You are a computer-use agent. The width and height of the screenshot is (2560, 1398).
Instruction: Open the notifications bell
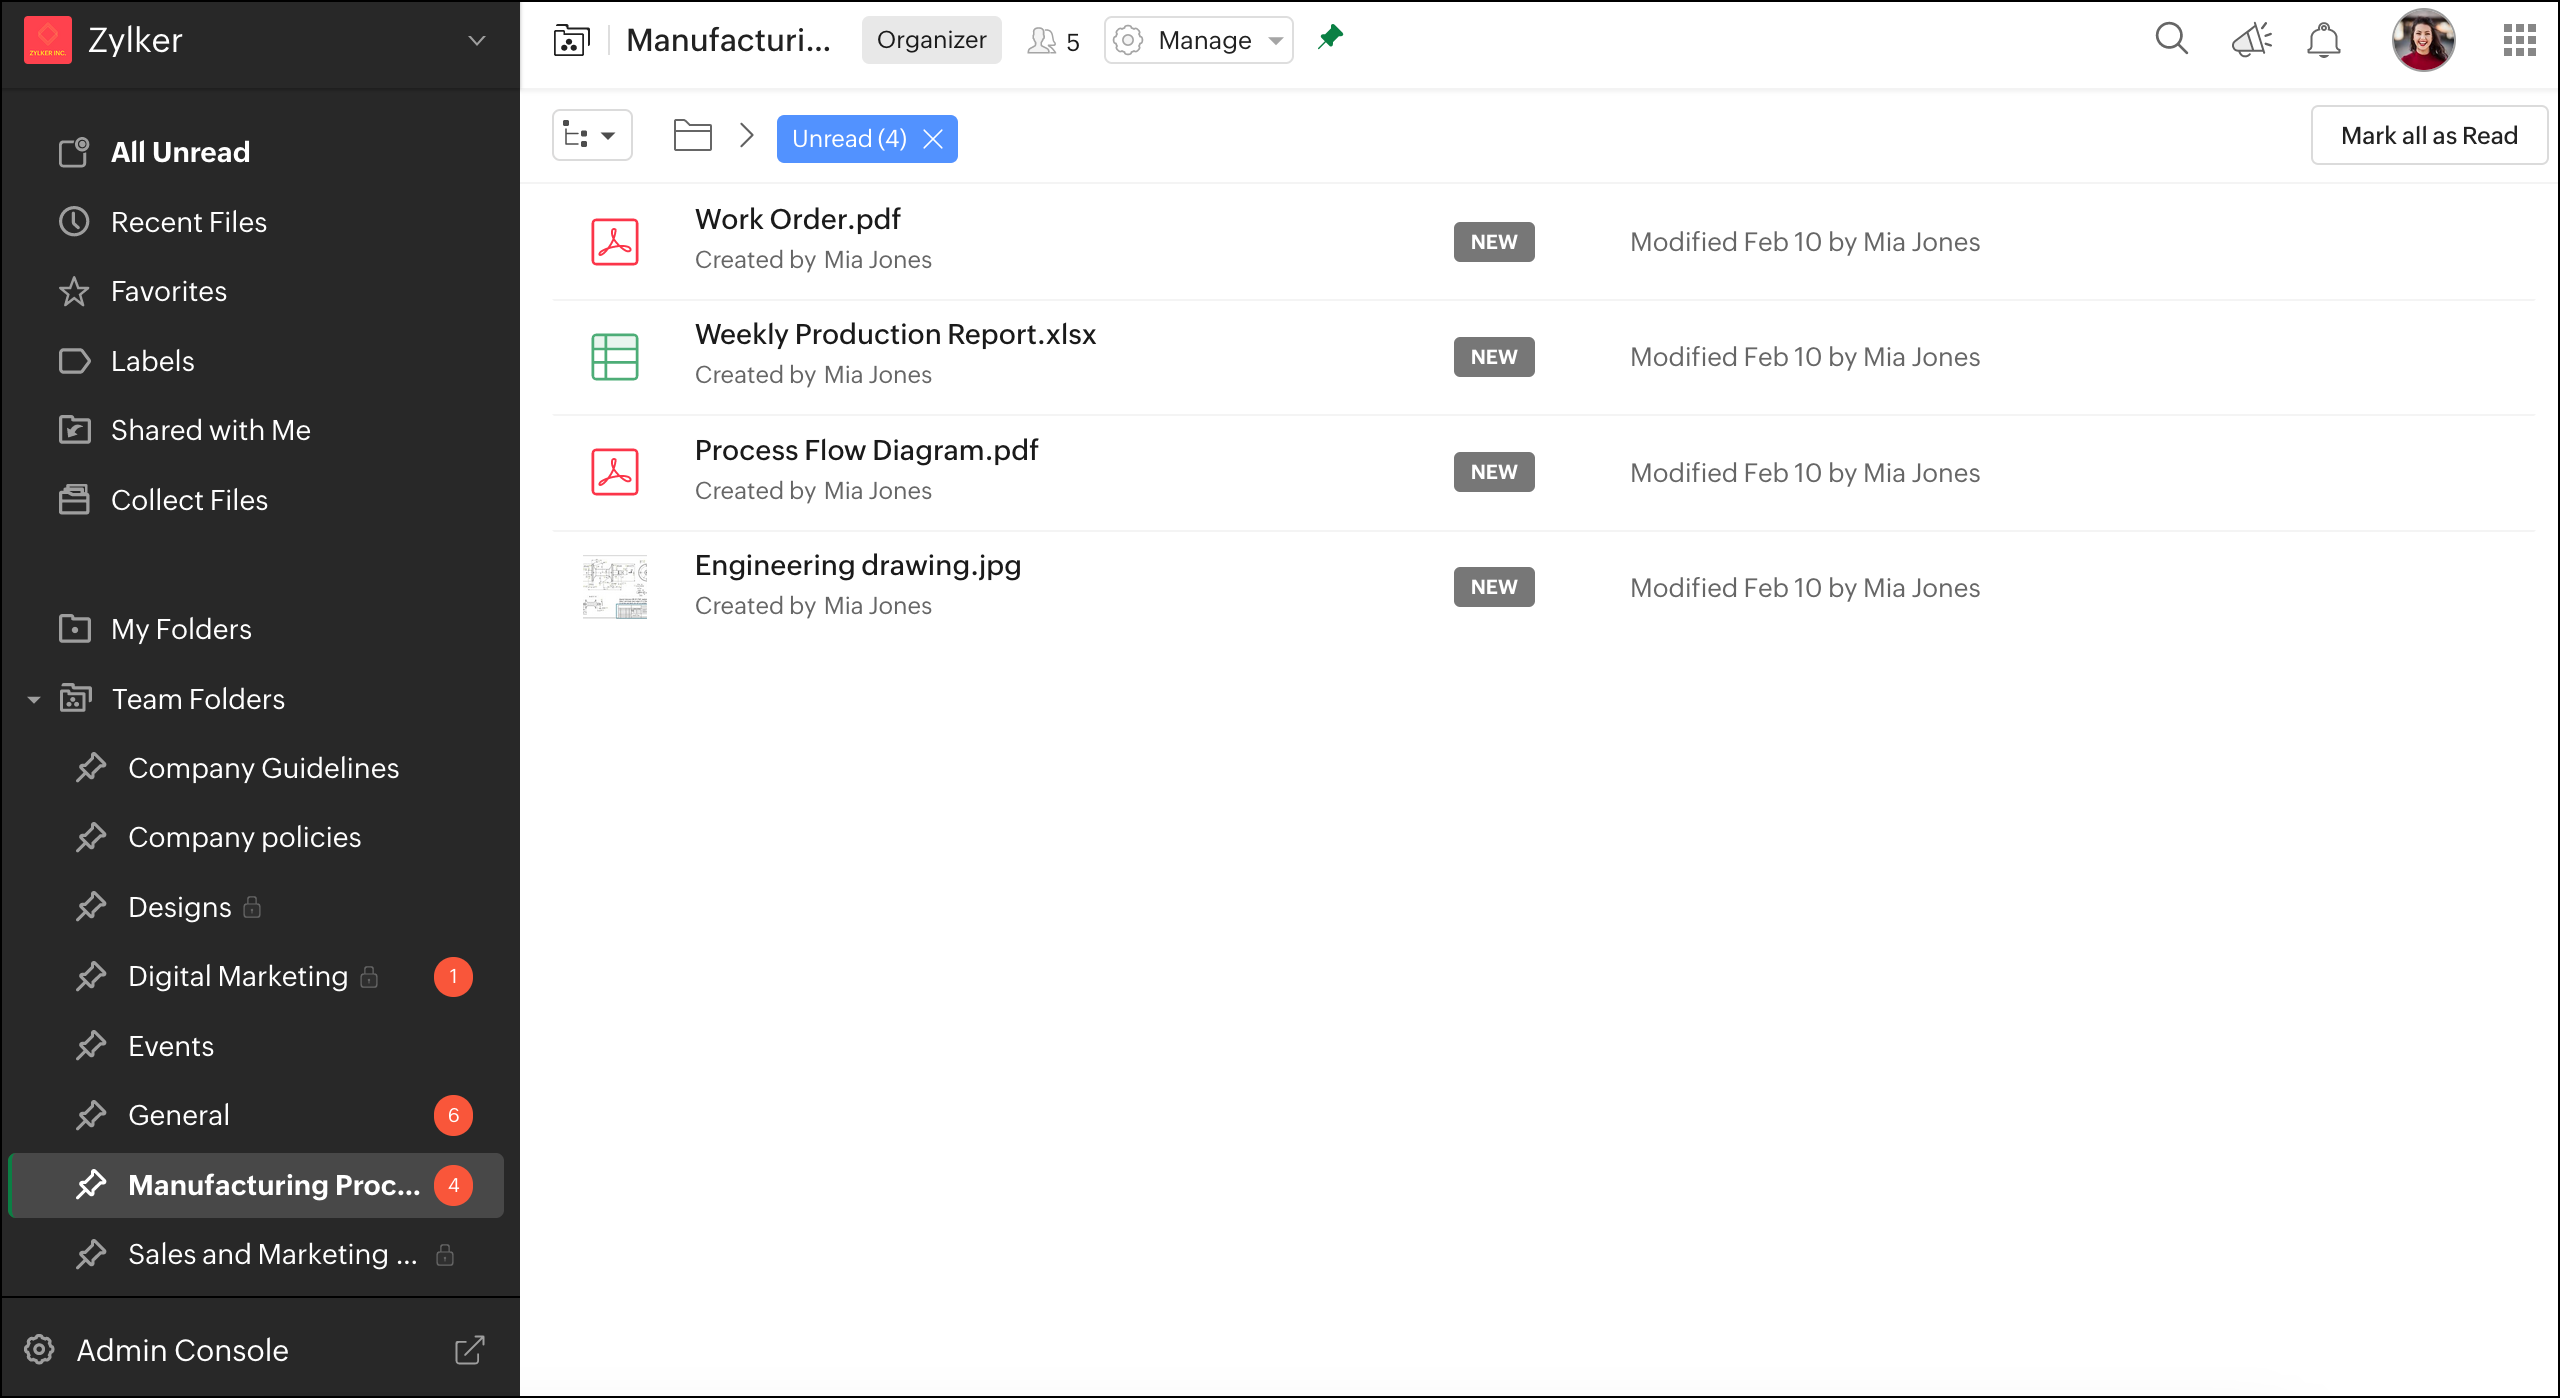(2323, 40)
